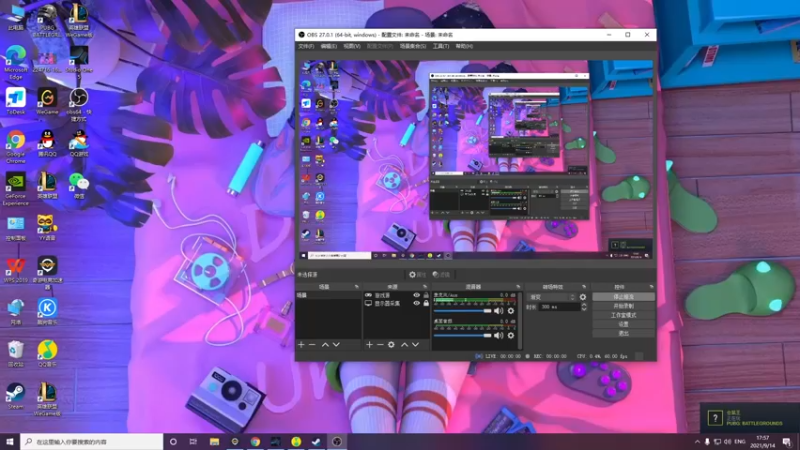
Task: Open the Tools (工具) menu in OBS
Action: pyautogui.click(x=441, y=46)
